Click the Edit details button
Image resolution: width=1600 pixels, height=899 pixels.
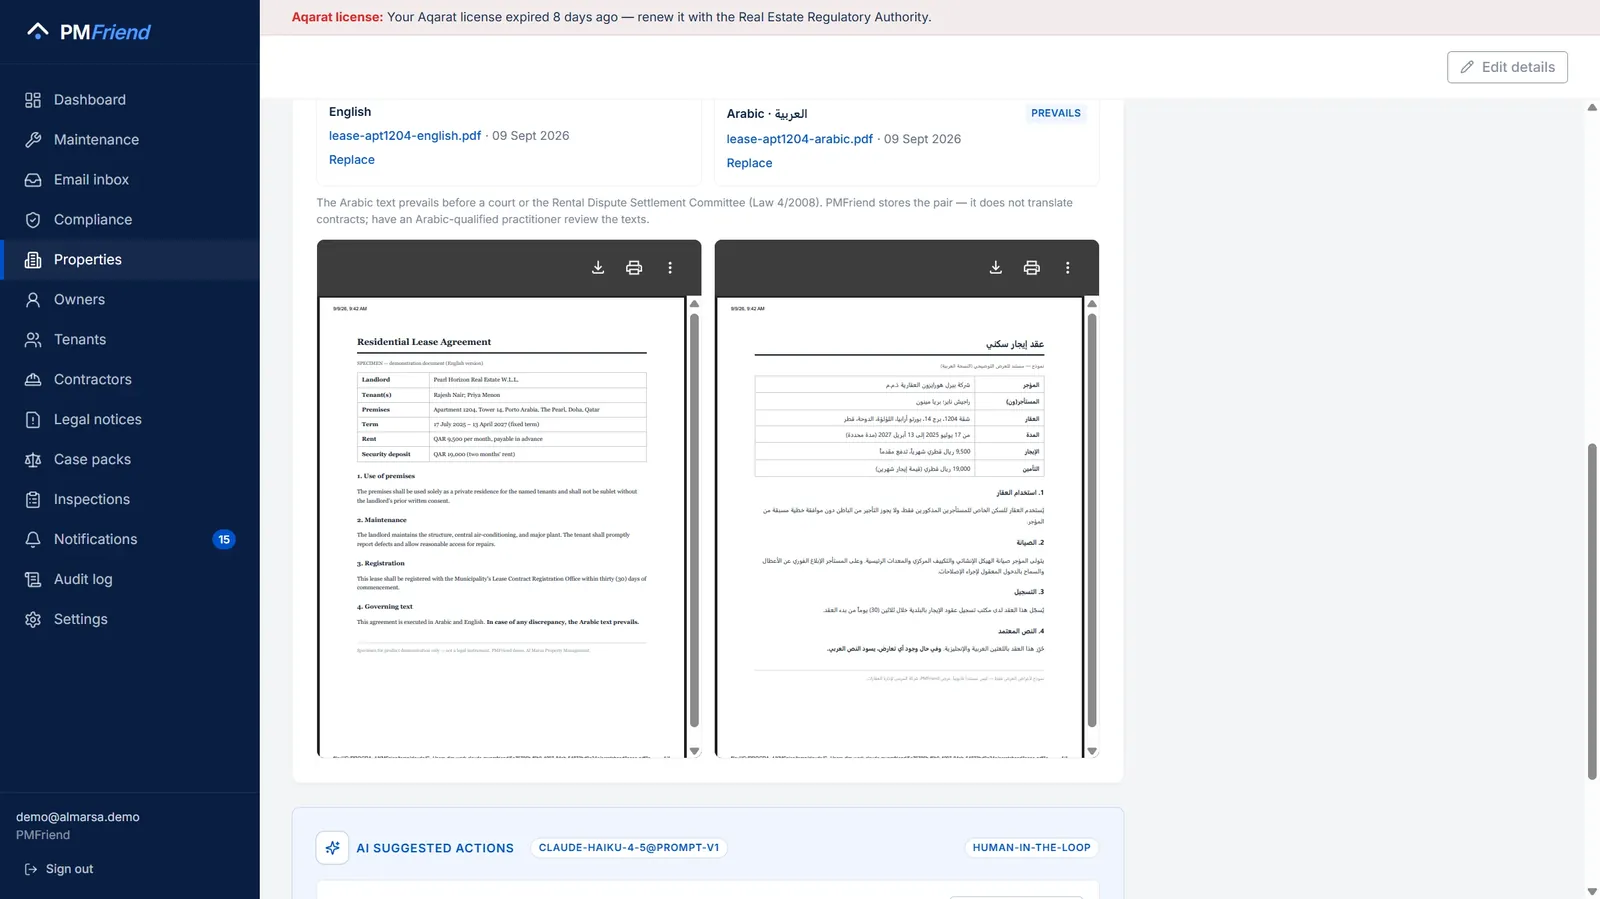(1507, 67)
